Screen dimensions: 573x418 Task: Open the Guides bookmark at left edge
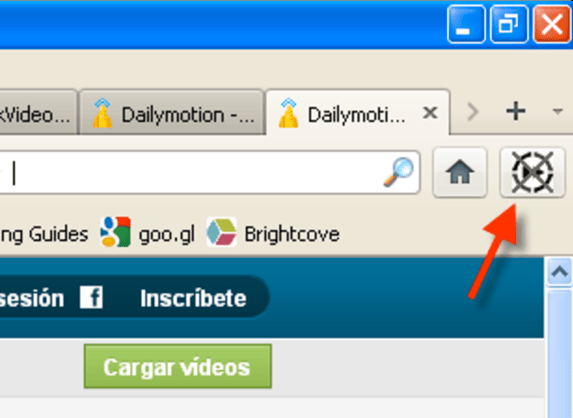44,234
